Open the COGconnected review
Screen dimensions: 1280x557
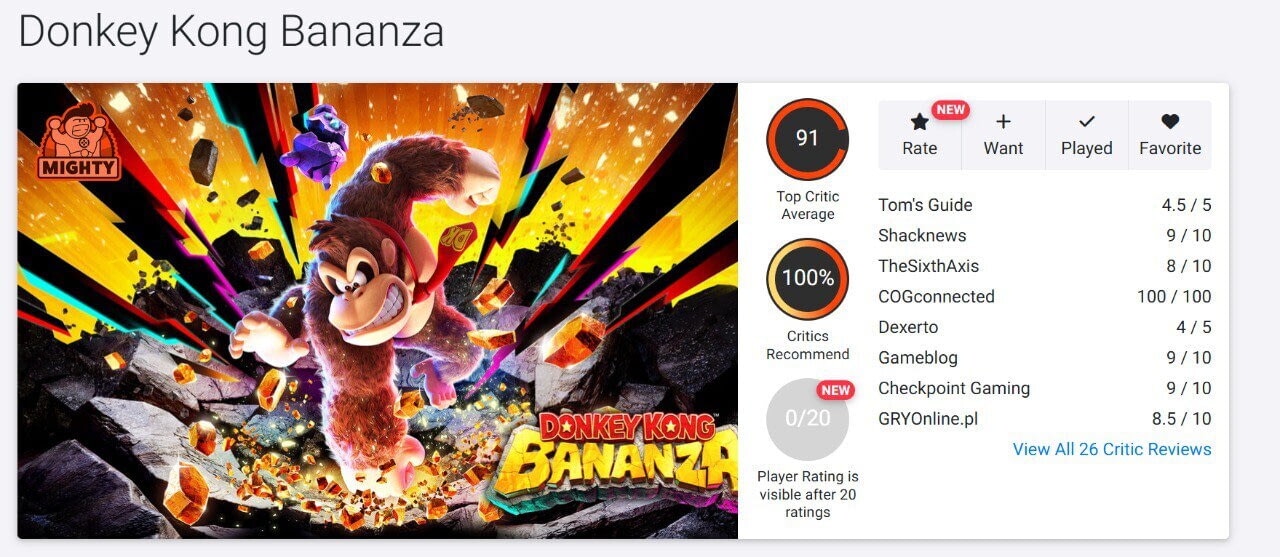point(936,297)
